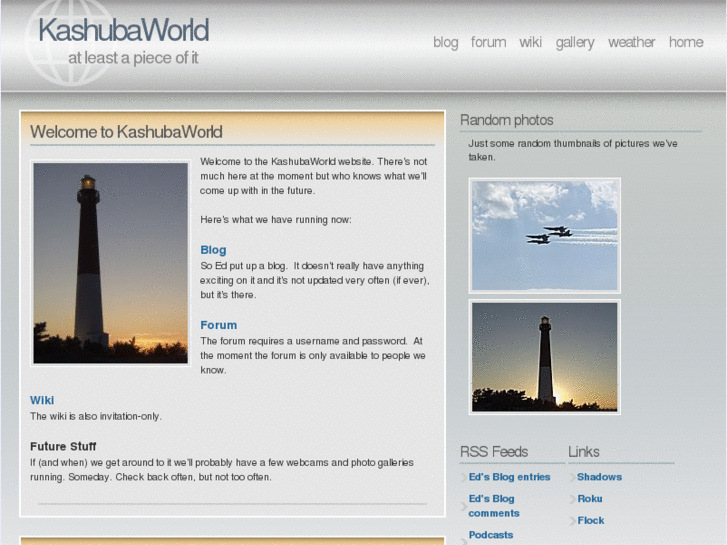Visit the Flock link

pyautogui.click(x=591, y=520)
